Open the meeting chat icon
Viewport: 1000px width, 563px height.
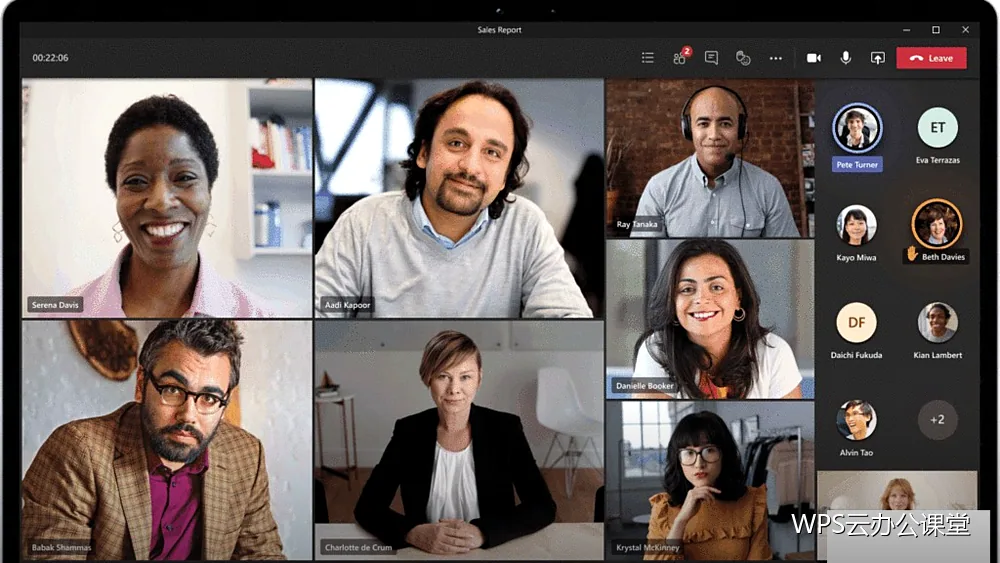[x=711, y=58]
